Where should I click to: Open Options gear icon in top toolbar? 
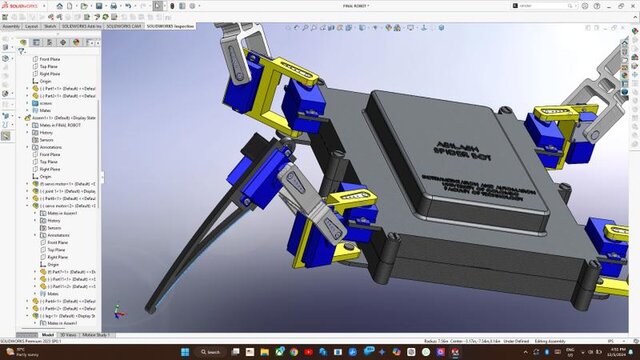coord(192,6)
